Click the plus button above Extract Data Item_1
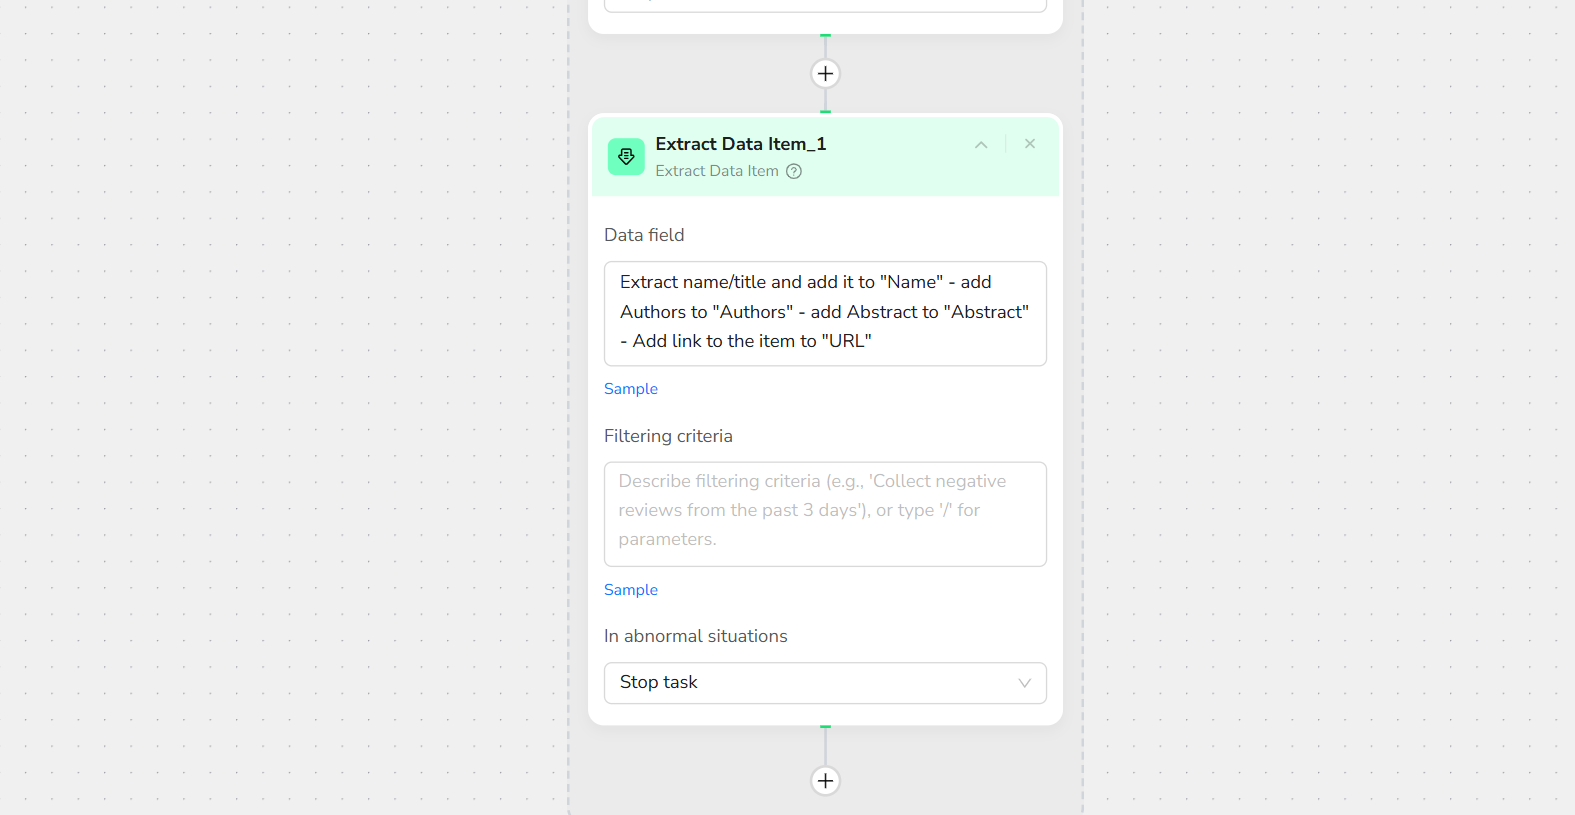1575x815 pixels. 825,74
